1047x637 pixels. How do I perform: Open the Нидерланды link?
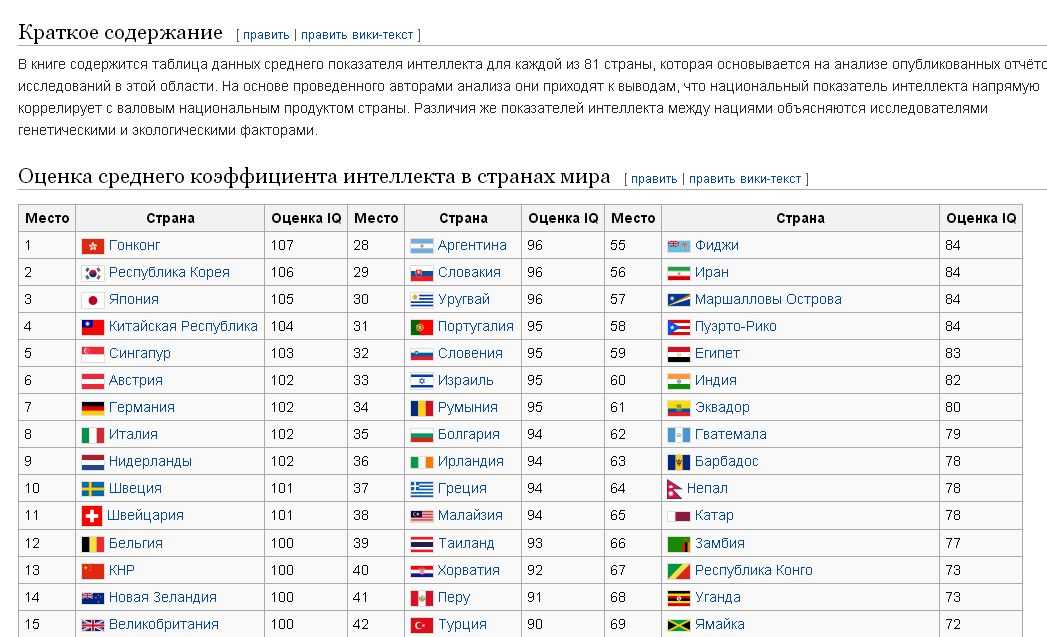[x=150, y=461]
